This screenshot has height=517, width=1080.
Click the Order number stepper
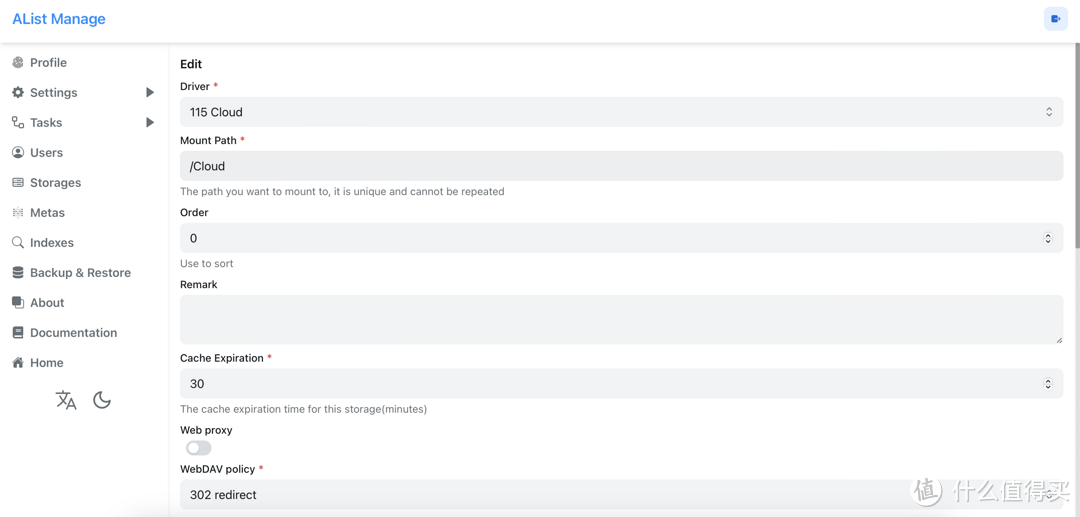click(x=1048, y=238)
